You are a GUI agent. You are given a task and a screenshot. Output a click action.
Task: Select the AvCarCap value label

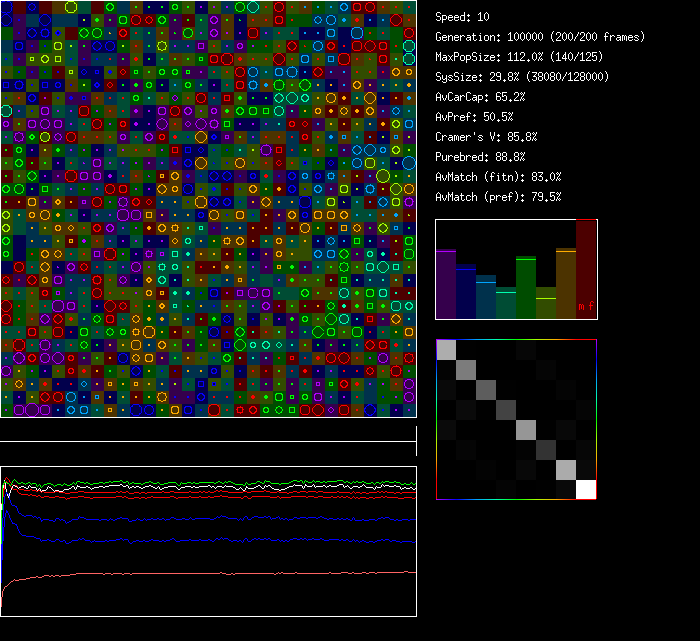coord(480,97)
